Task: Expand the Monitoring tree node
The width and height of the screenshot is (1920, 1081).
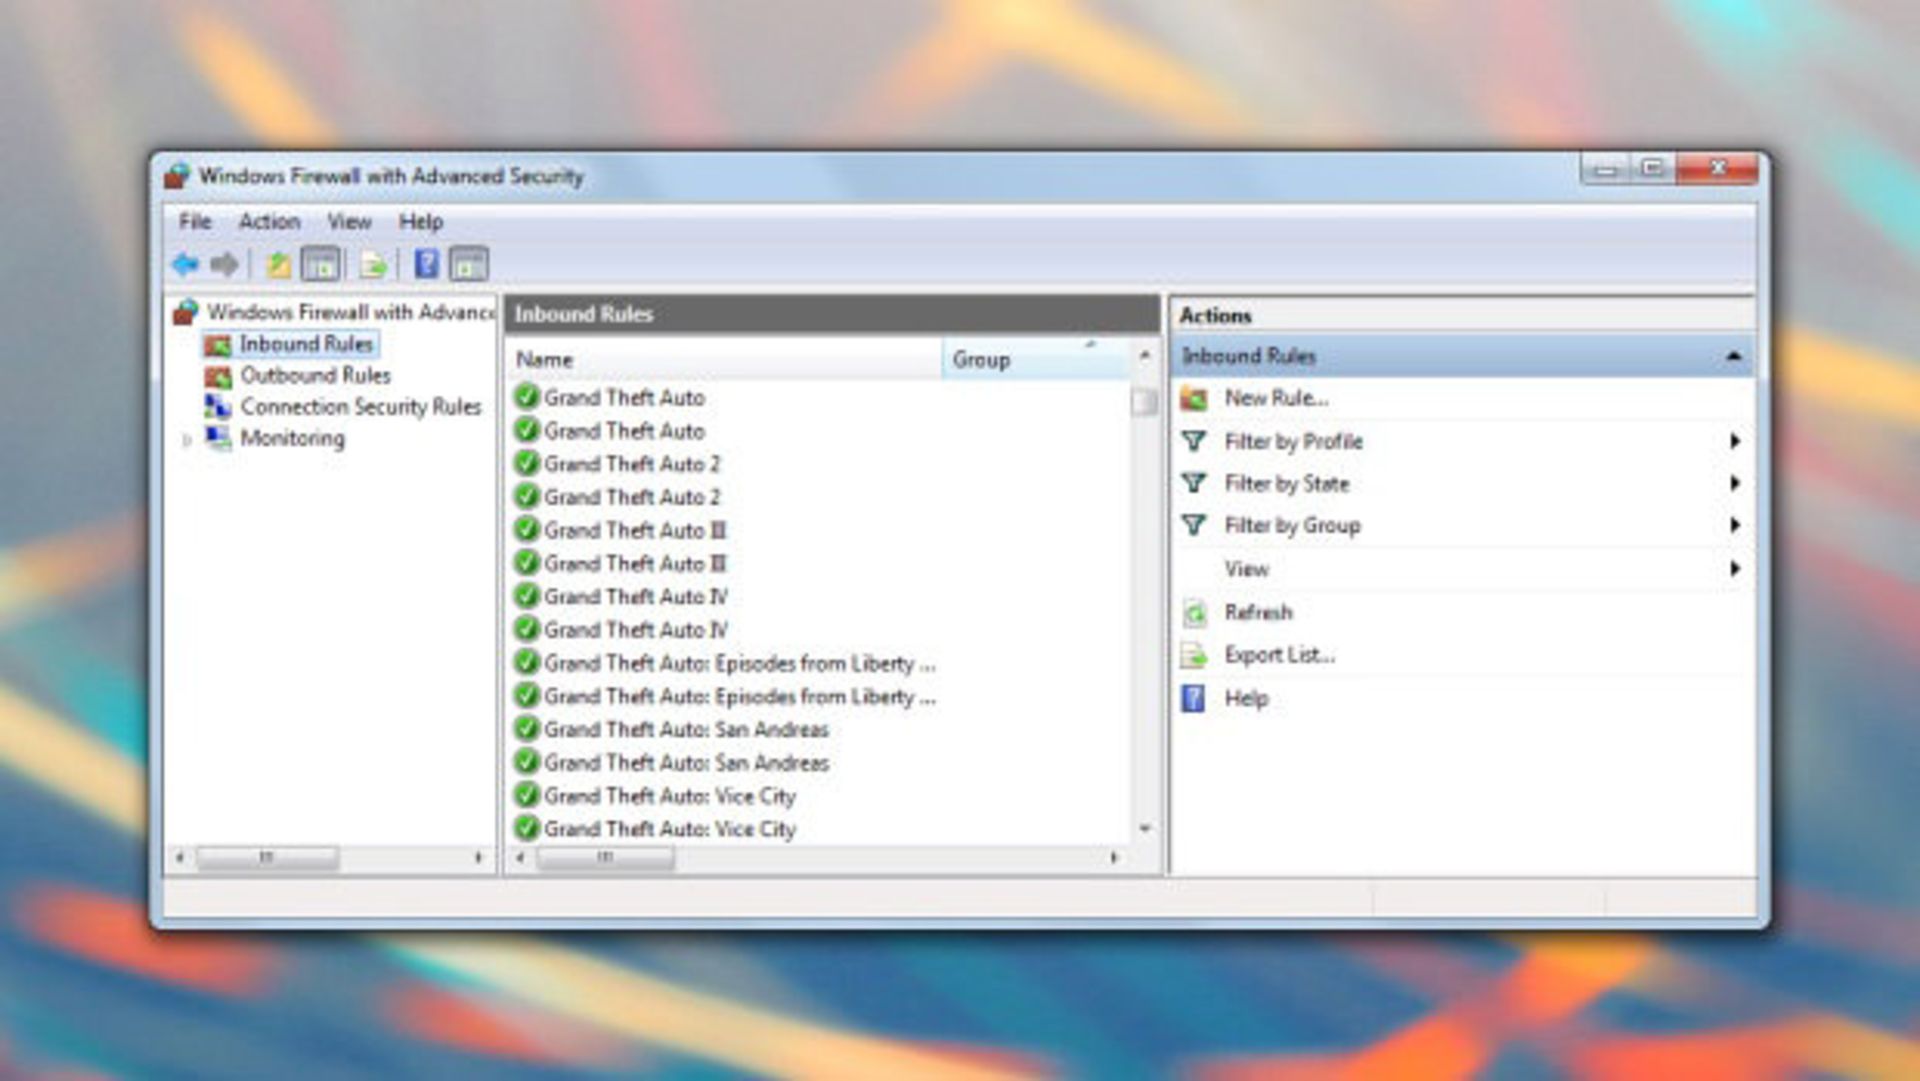Action: (x=186, y=440)
